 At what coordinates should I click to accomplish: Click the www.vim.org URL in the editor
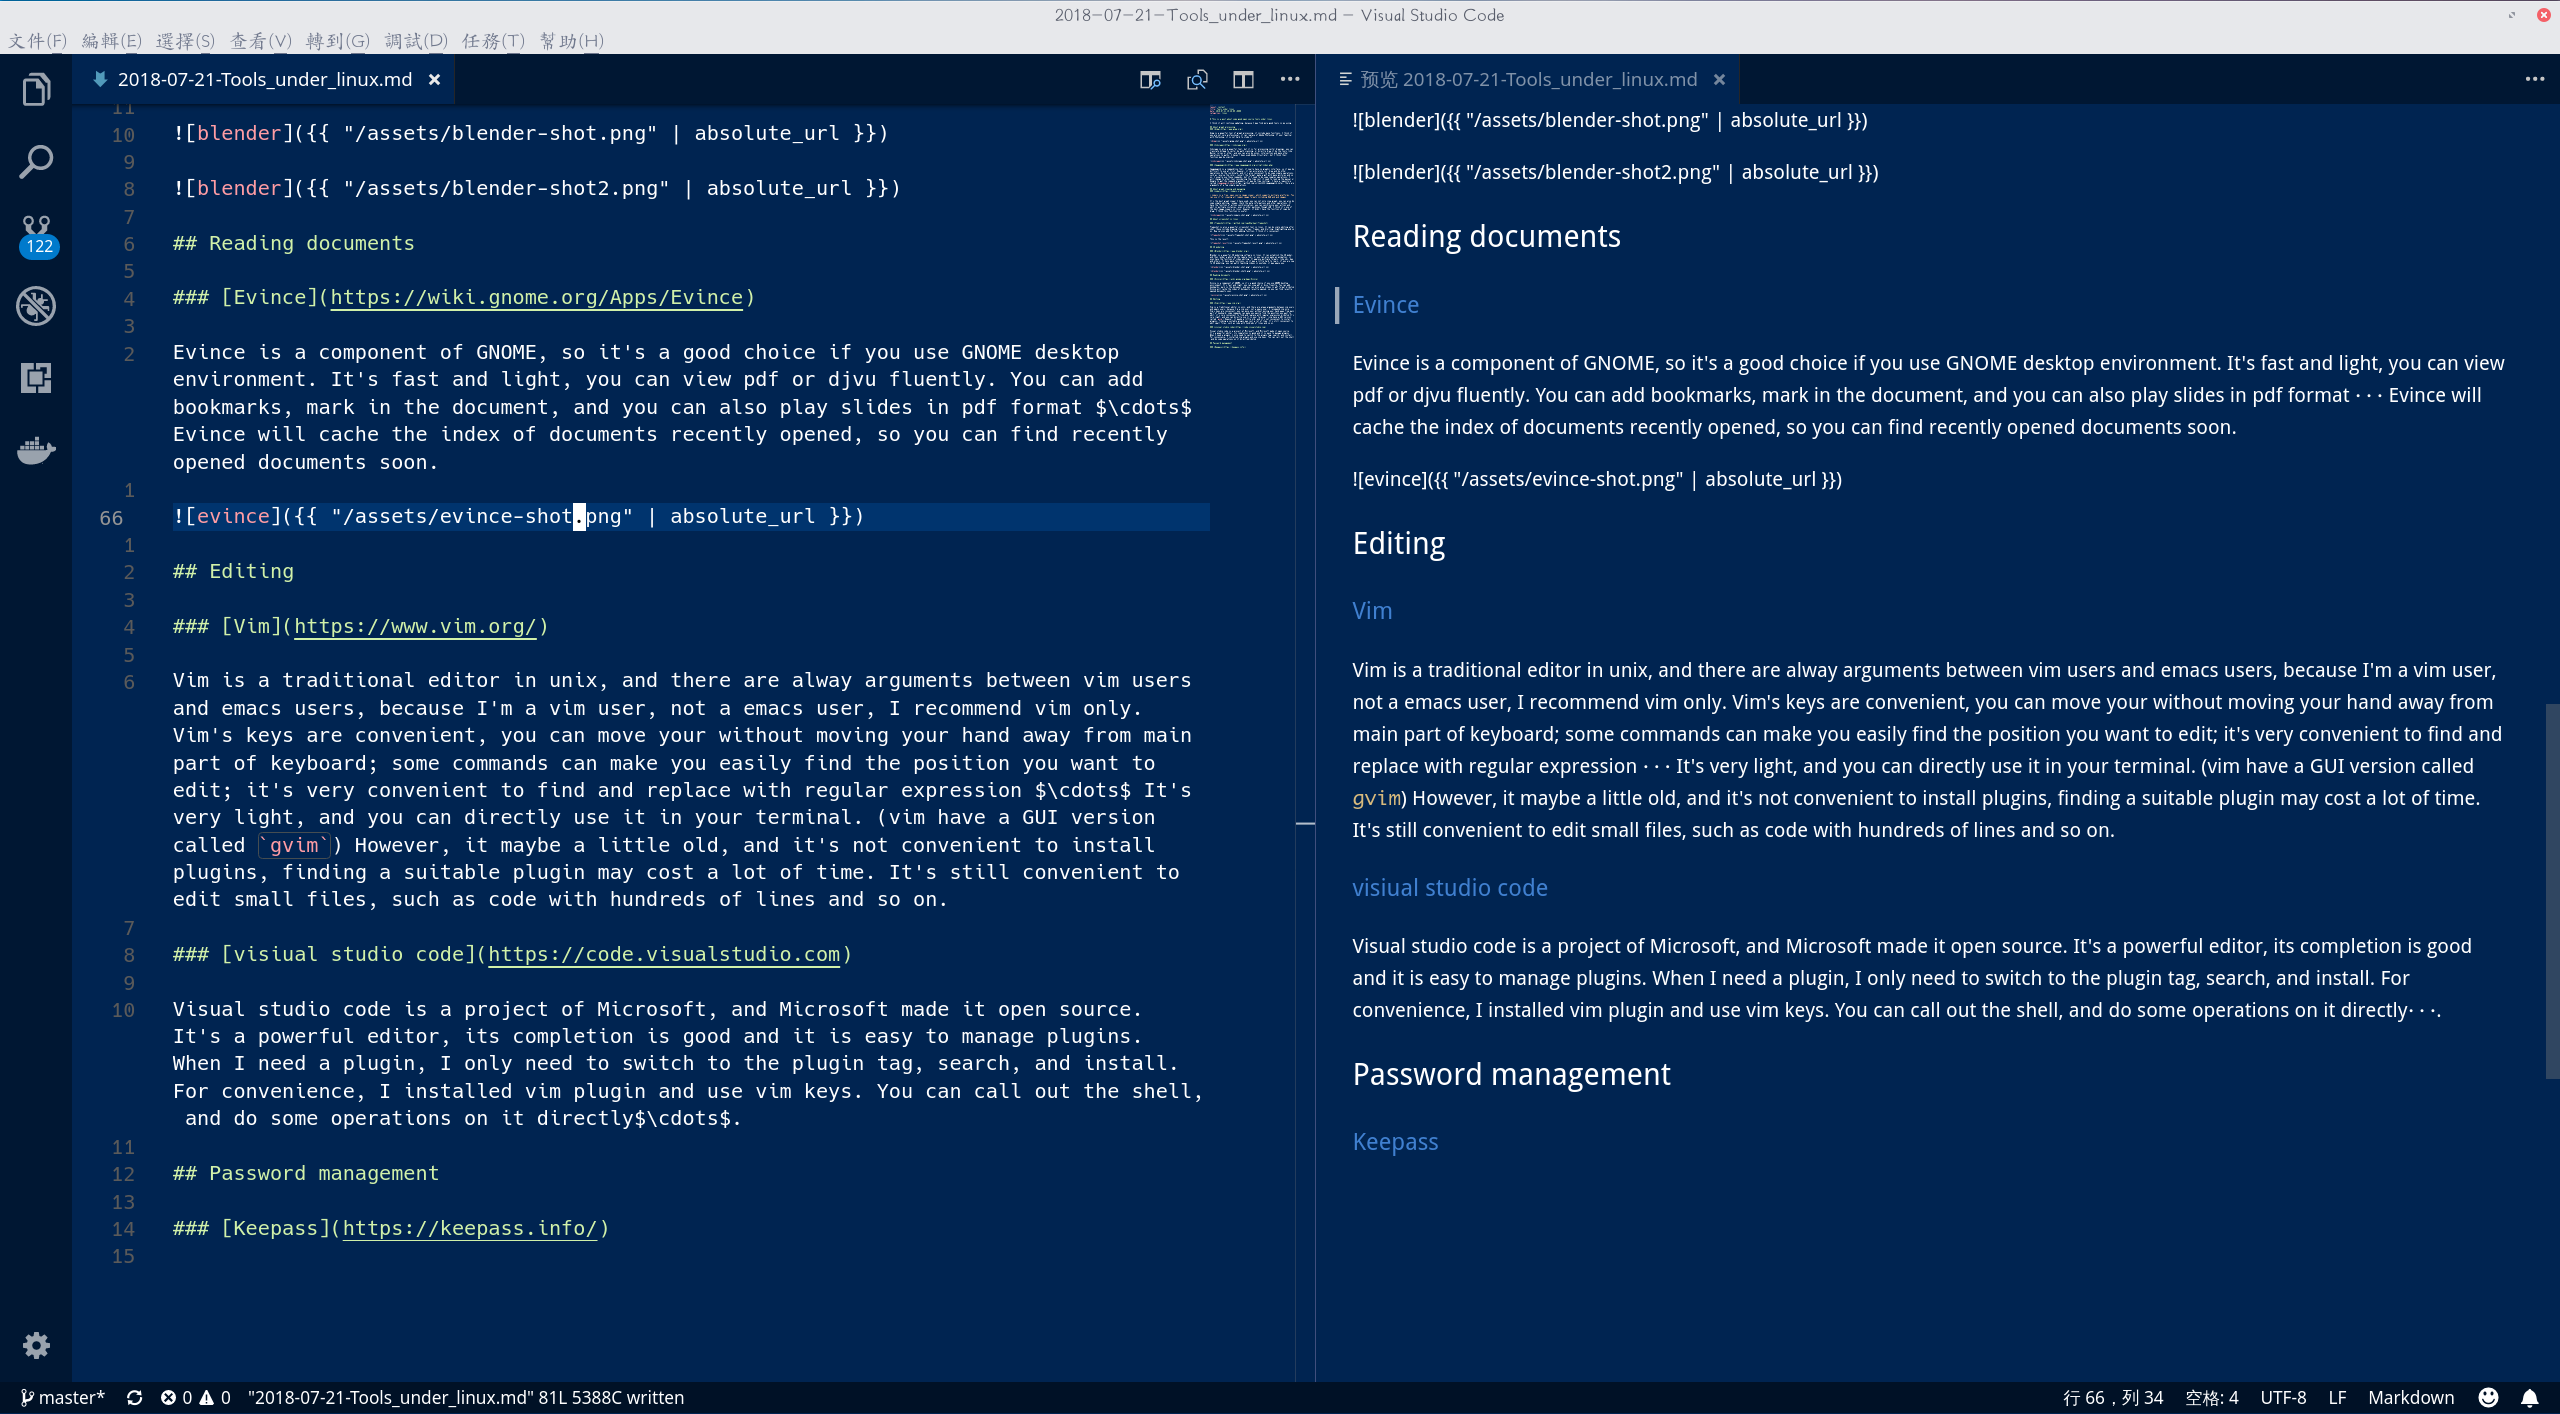[x=415, y=627]
